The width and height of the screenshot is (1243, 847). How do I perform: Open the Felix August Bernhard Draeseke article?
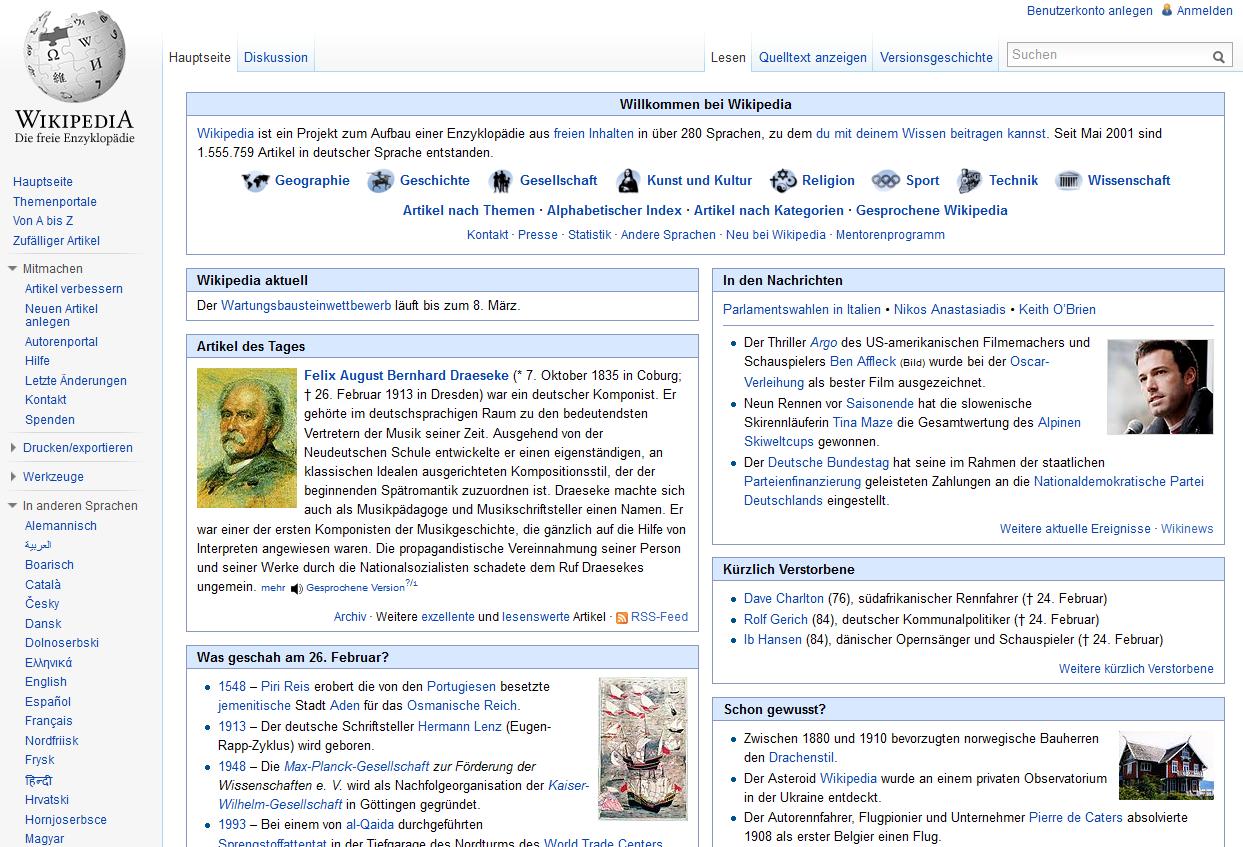pos(406,376)
